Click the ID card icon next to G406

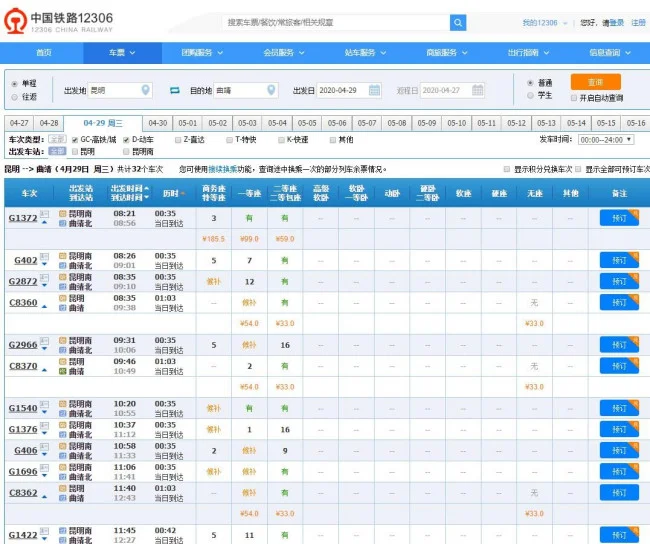click(44, 447)
